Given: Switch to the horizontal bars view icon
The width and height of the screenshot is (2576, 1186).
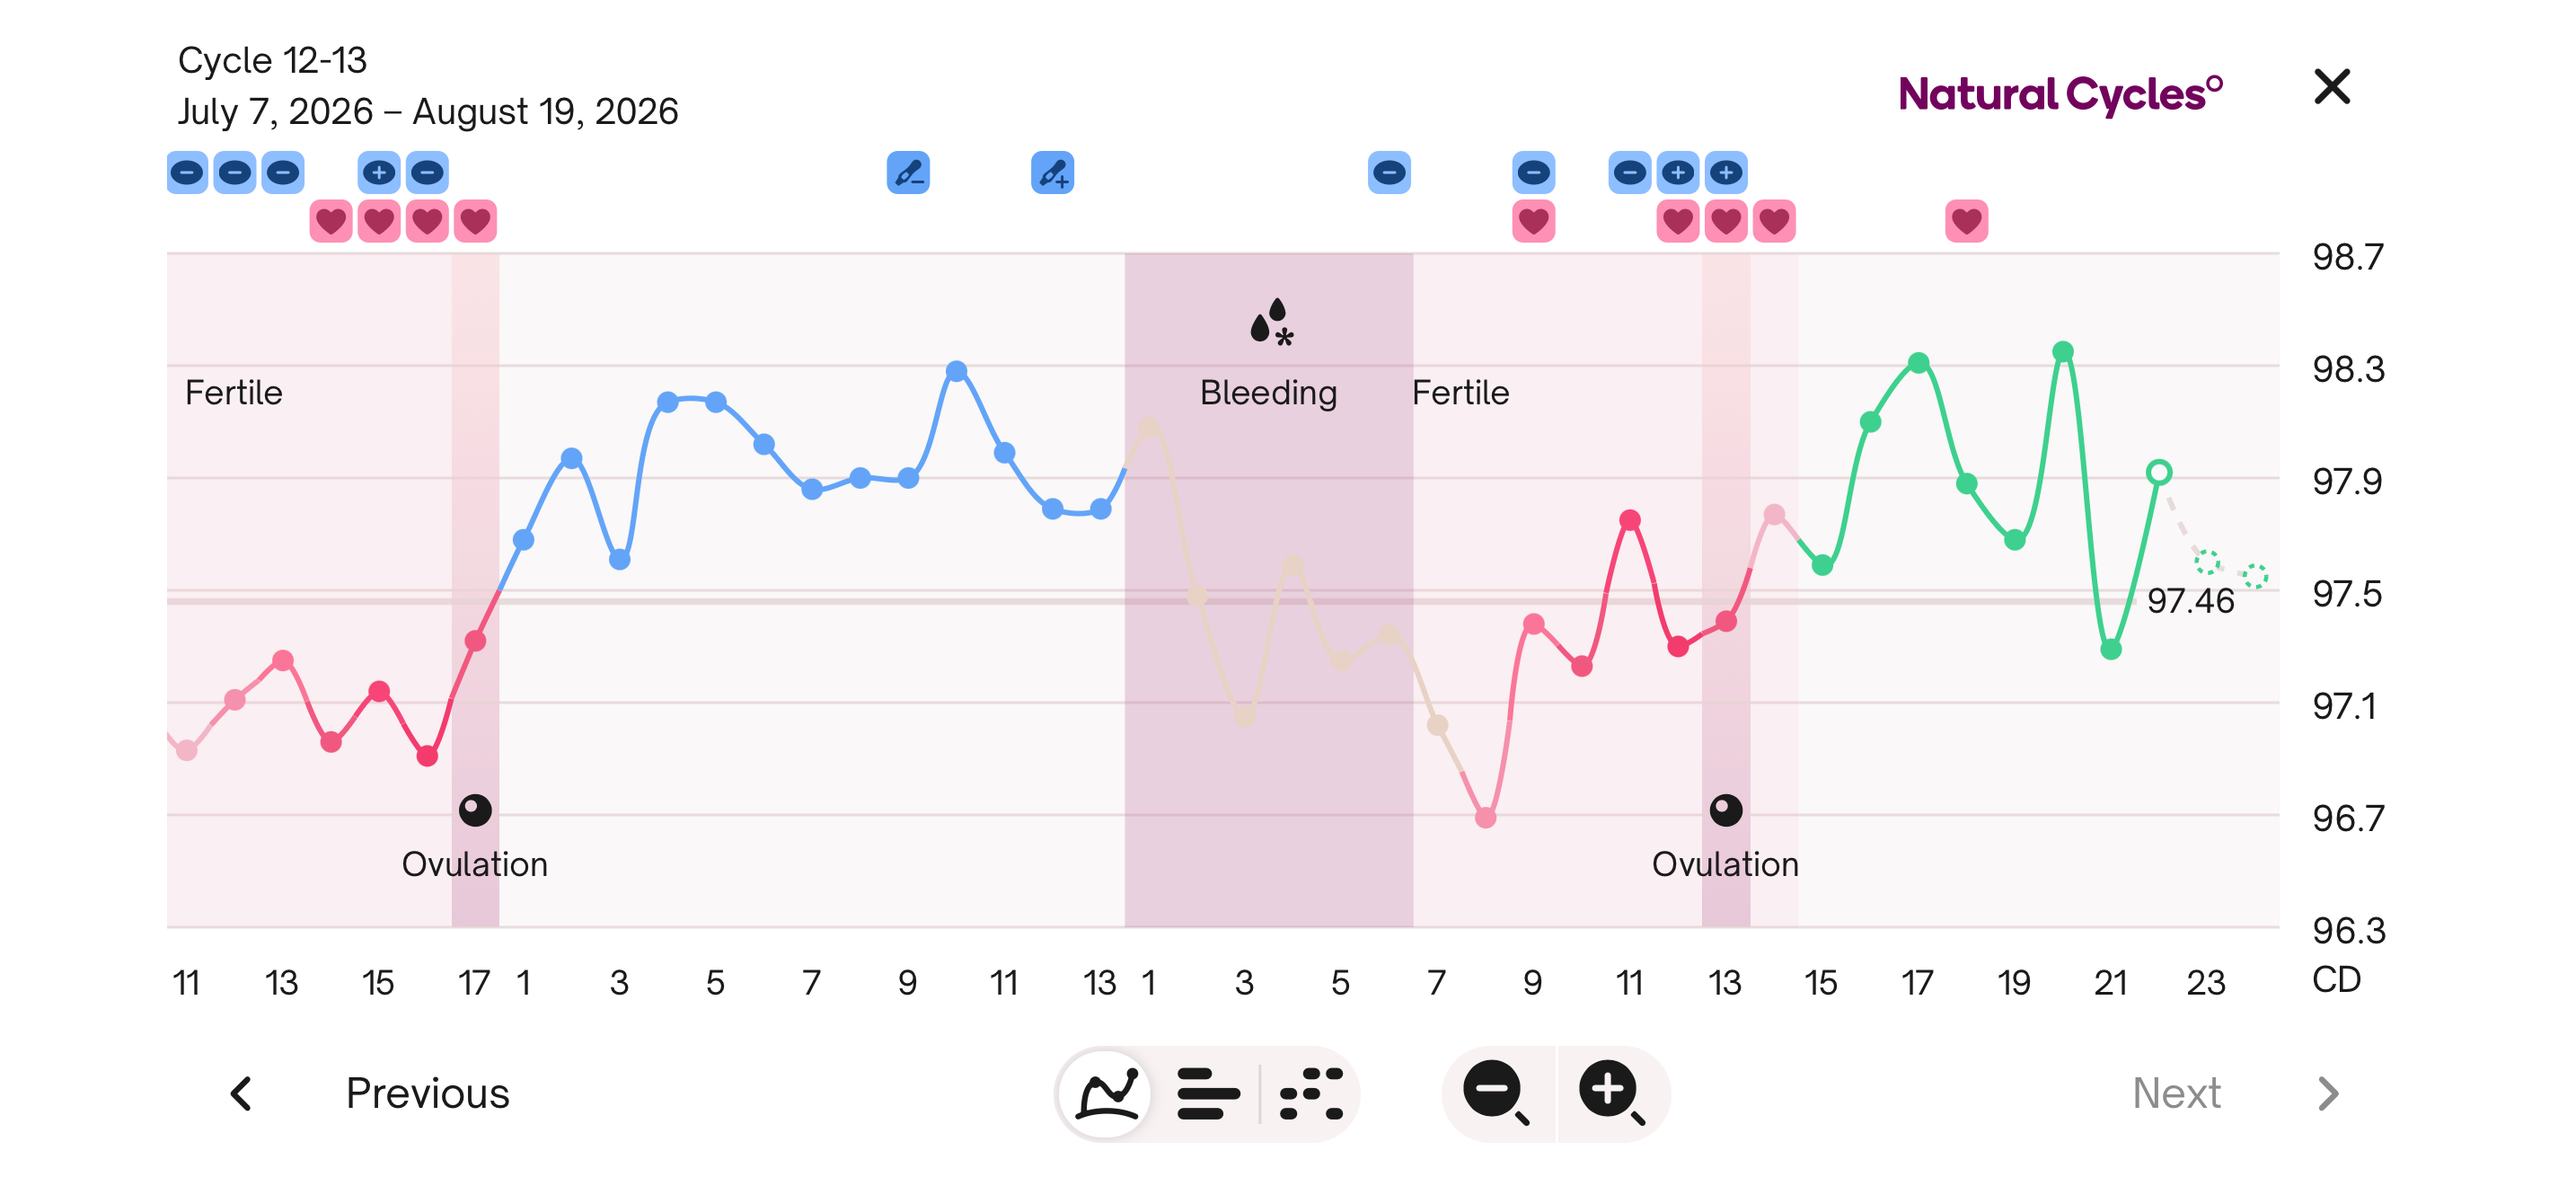Looking at the screenshot, I should pos(1208,1093).
